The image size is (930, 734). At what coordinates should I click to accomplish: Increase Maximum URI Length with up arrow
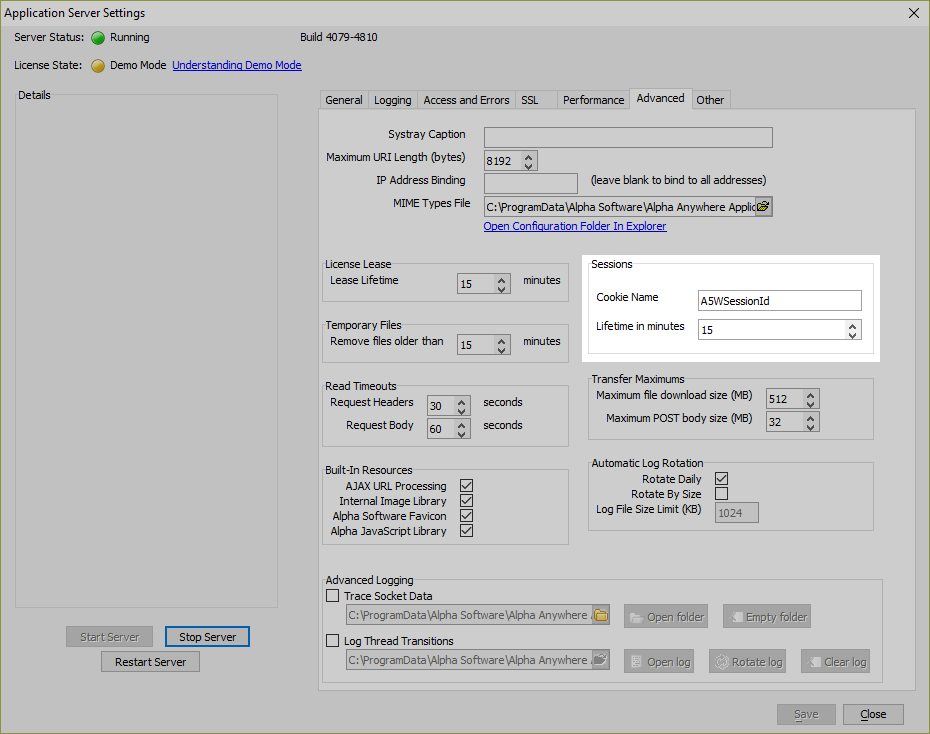[528, 157]
